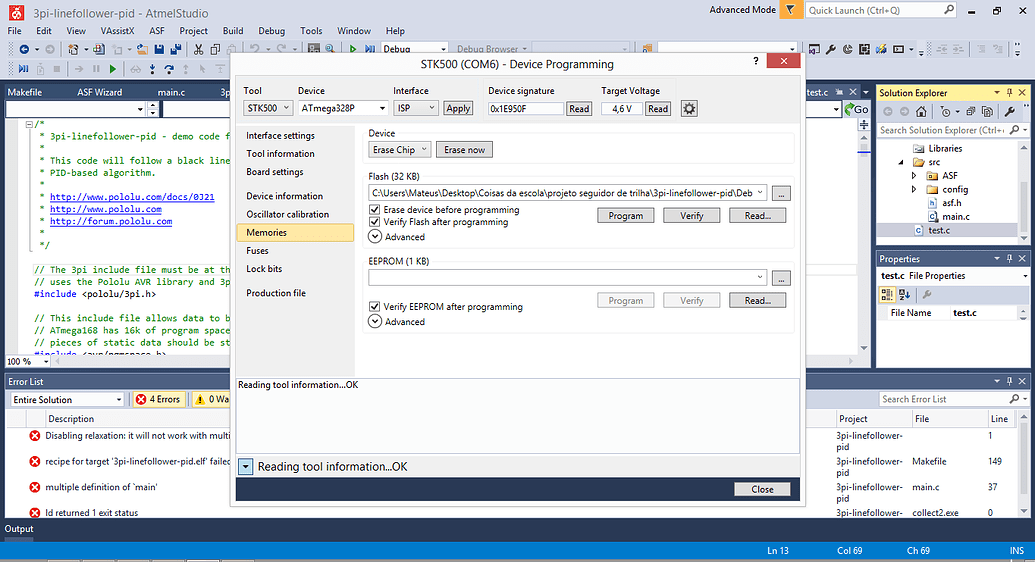
Task: Click the green Go button in editor
Action: click(856, 109)
